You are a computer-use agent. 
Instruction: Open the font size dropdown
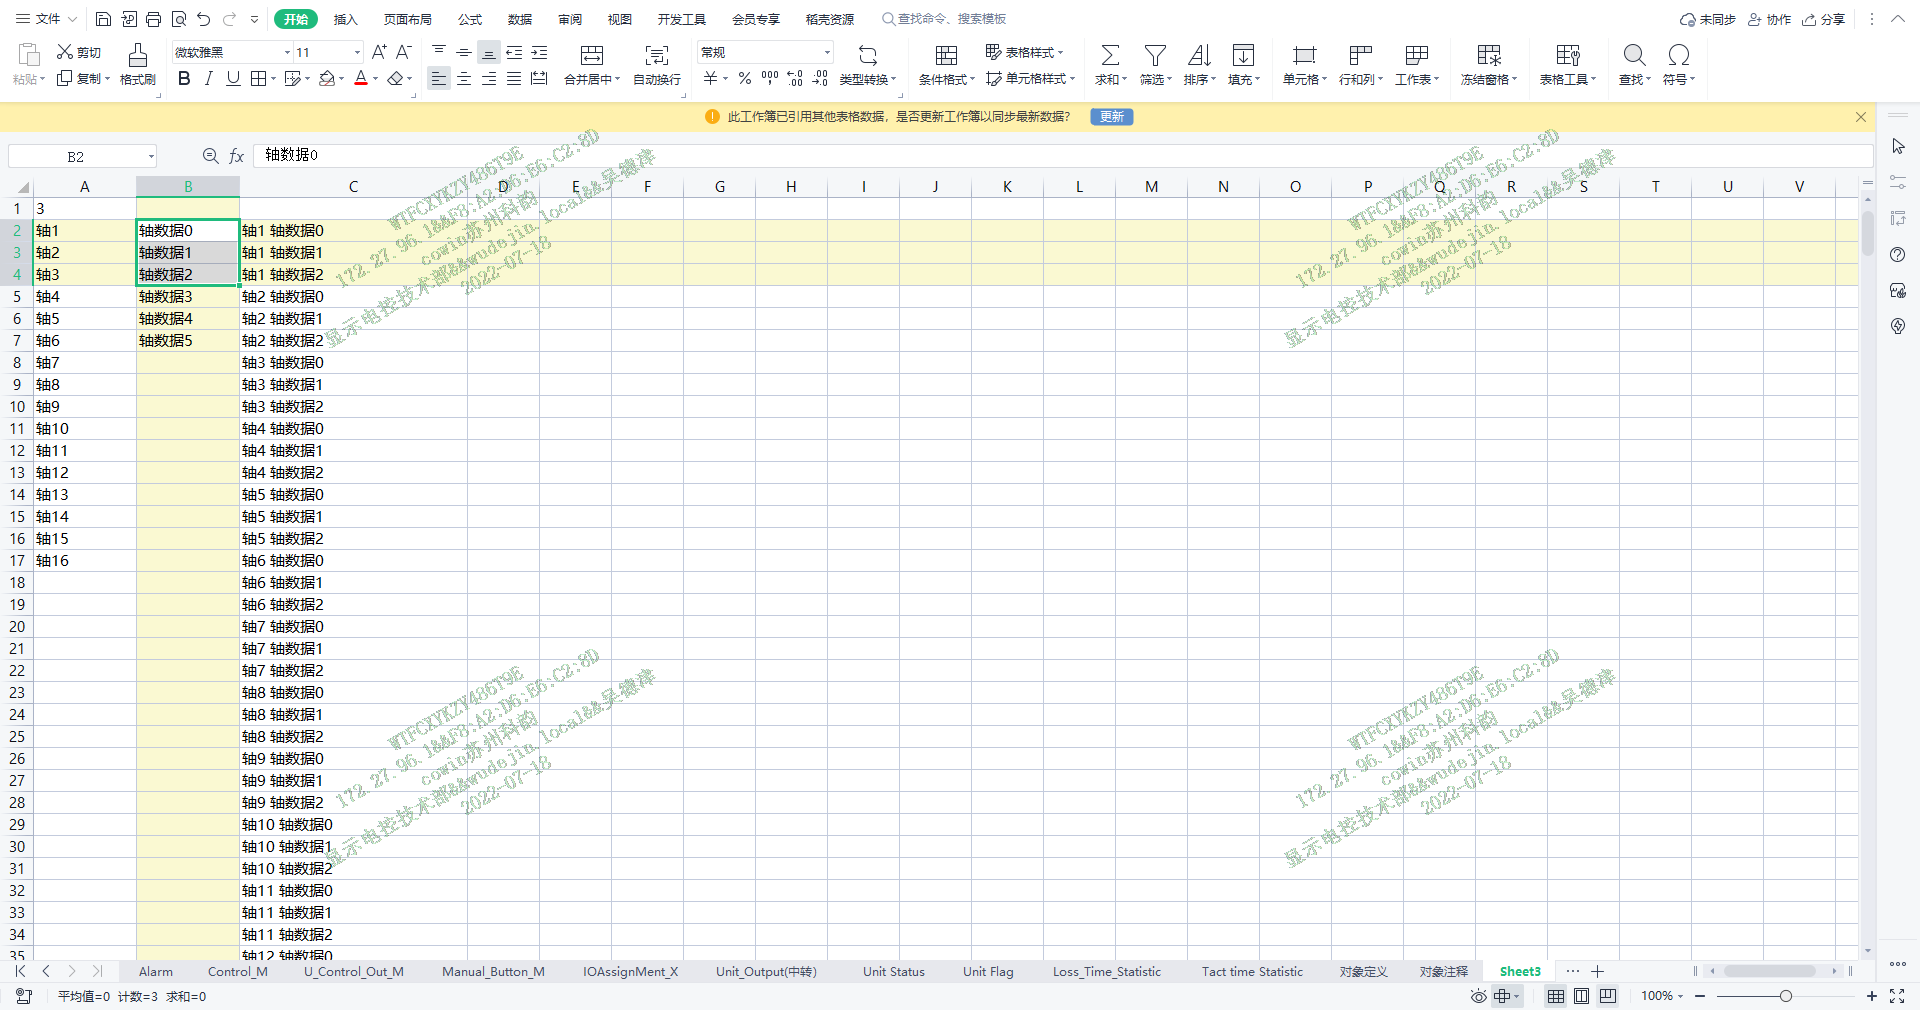357,53
